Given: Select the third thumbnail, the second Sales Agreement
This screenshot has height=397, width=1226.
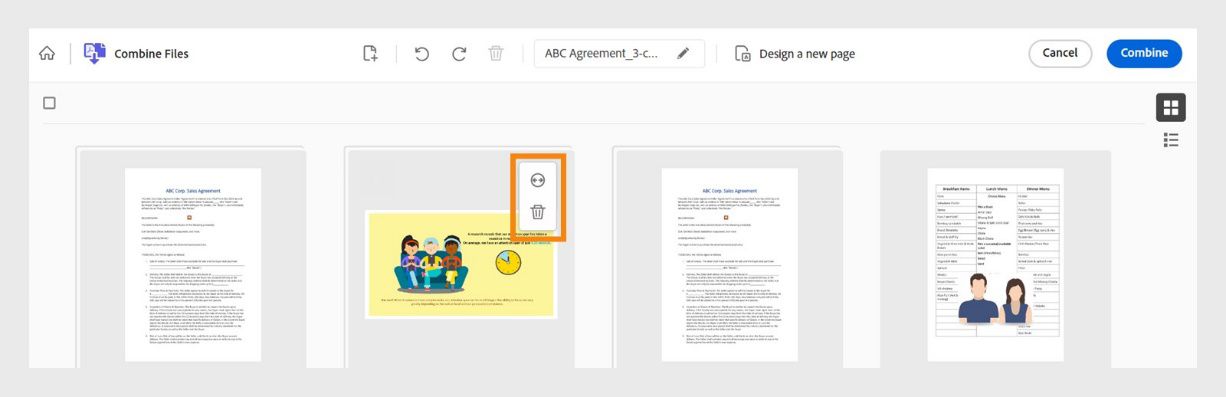Looking at the screenshot, I should click(x=730, y=264).
